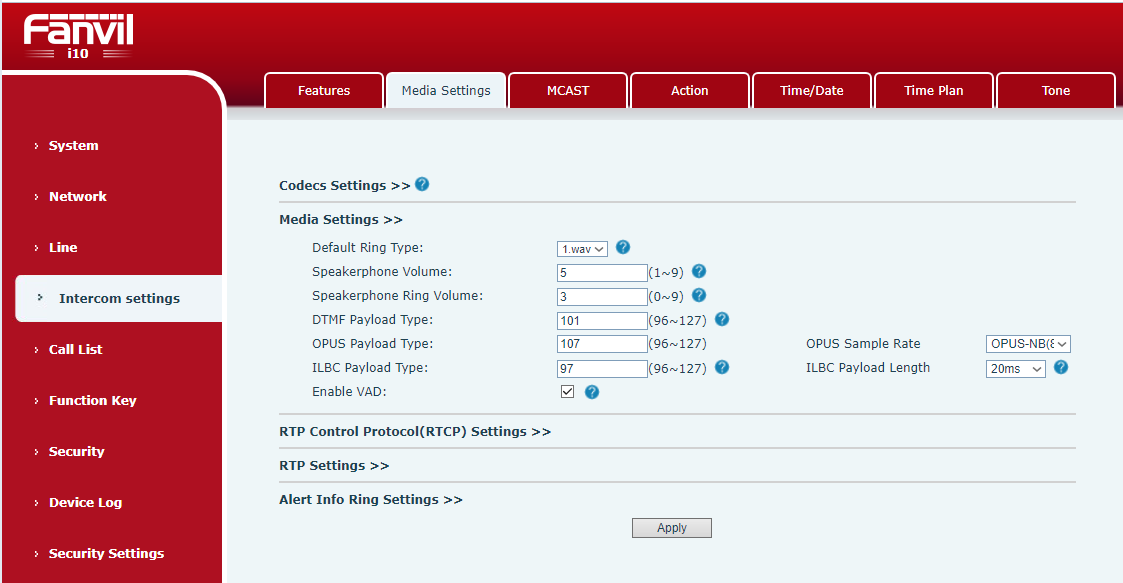Open the OPUS Sample Rate dropdown

pos(1027,344)
